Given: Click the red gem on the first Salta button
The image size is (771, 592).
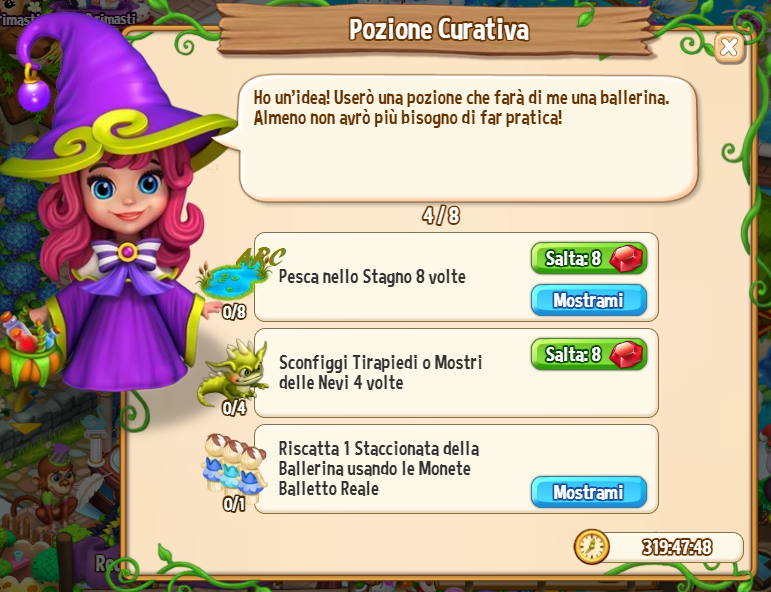Looking at the screenshot, I should pyautogui.click(x=626, y=259).
